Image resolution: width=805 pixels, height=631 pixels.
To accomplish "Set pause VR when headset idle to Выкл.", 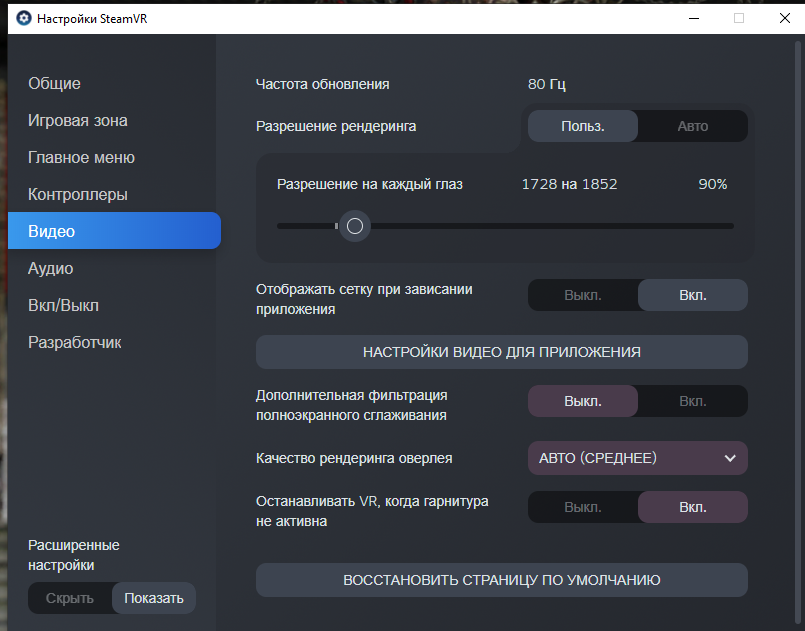I will coord(583,507).
